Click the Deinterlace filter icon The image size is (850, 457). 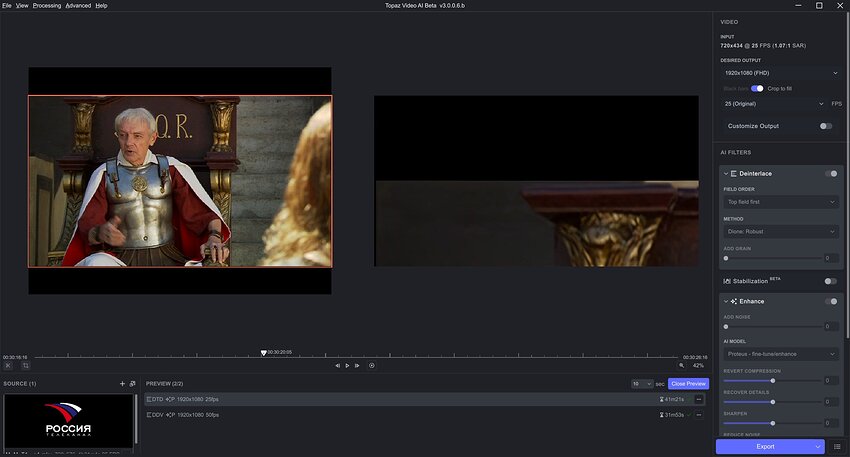[733, 174]
